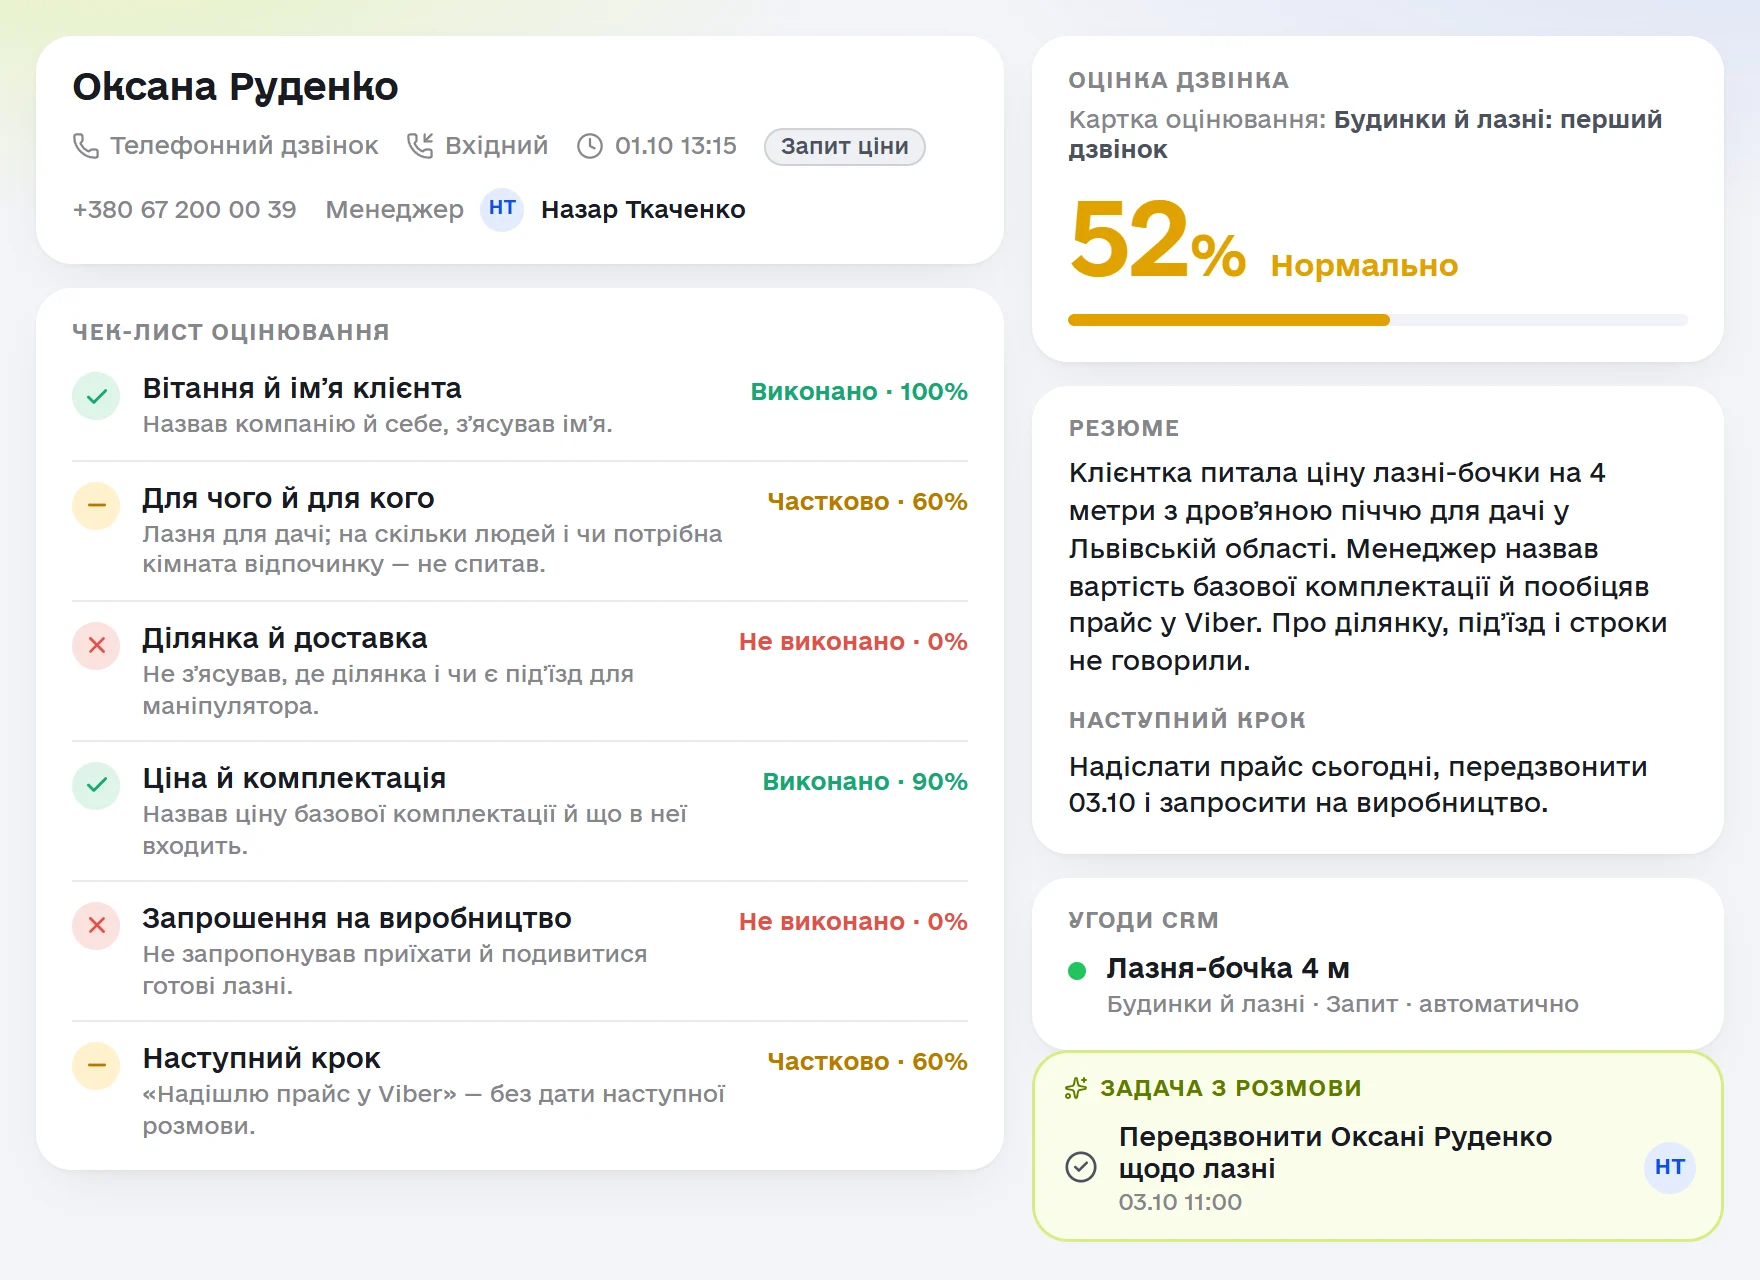Click the phone number +380 67 200 00 39
The image size is (1760, 1280).
(x=184, y=209)
